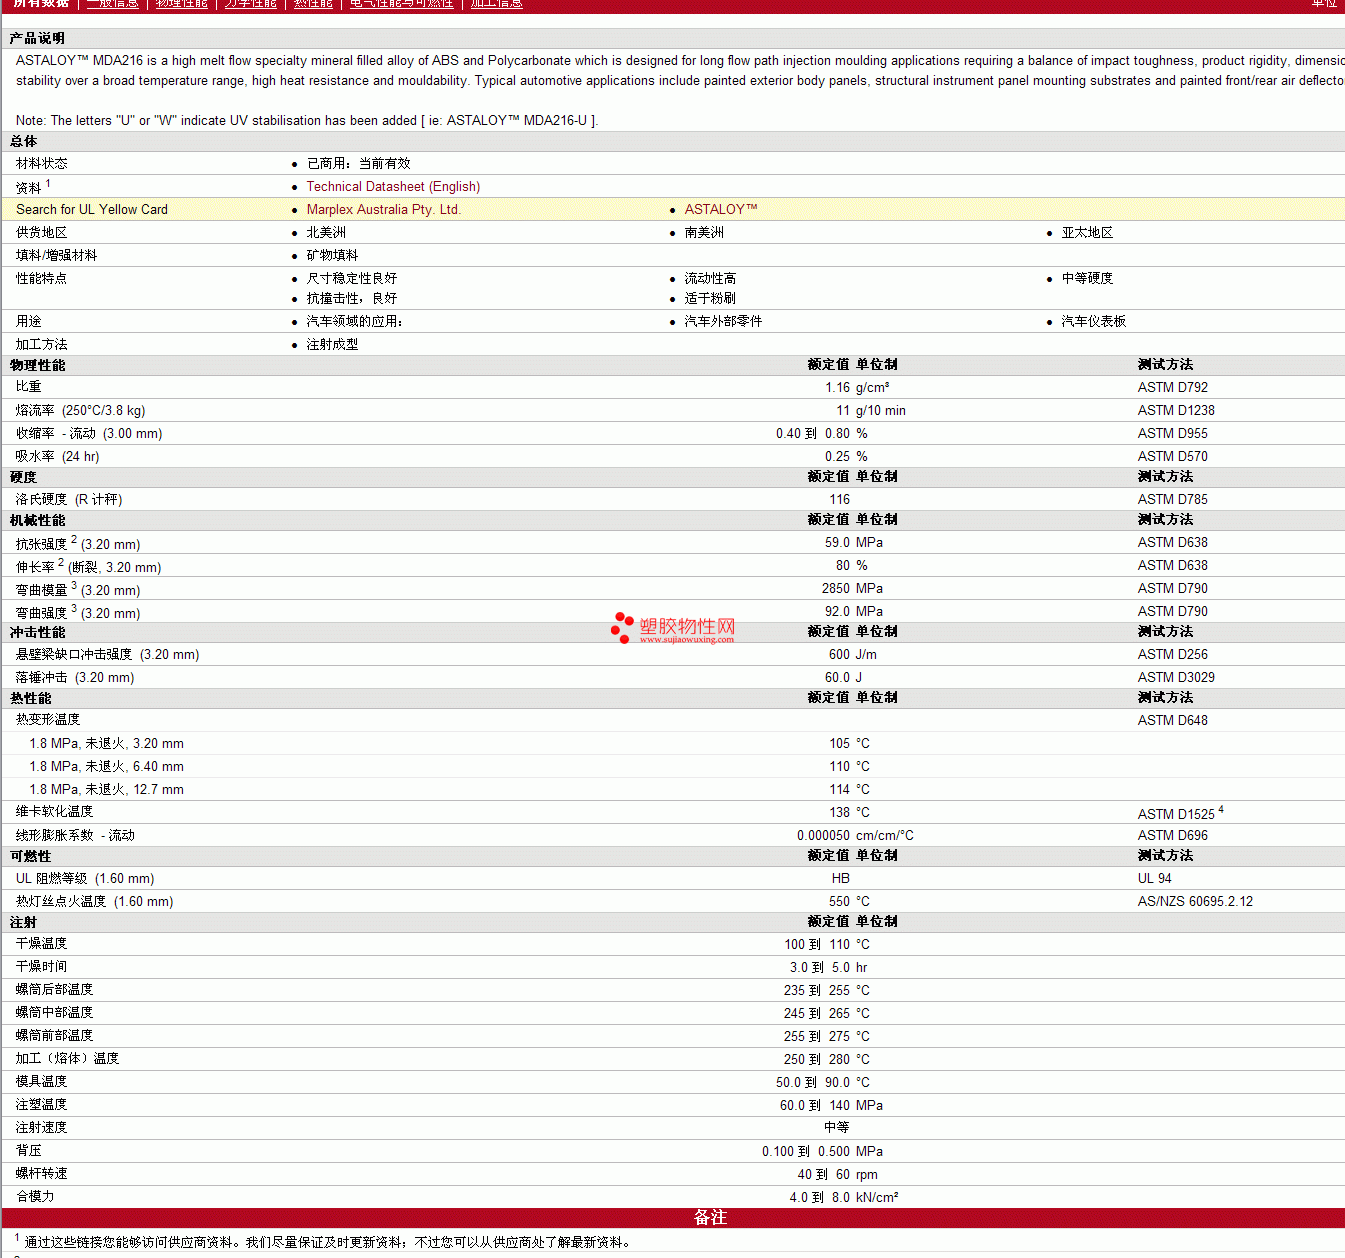The width and height of the screenshot is (1345, 1258).
Task: Click the 弯曲强度 value 92.0 MPa
Action: pos(854,612)
